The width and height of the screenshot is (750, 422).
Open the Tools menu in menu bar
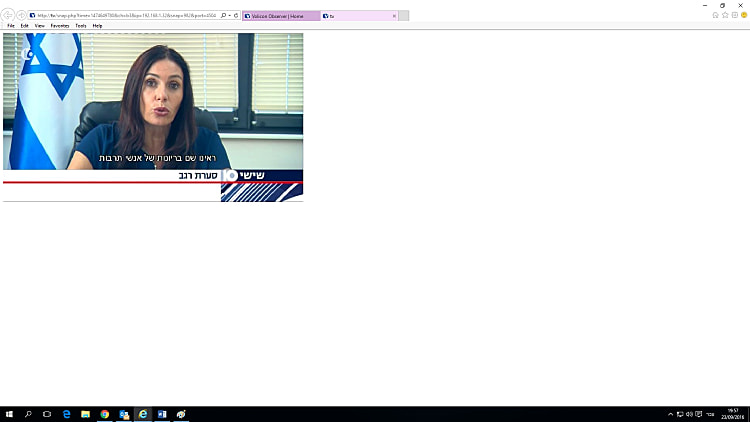(81, 26)
